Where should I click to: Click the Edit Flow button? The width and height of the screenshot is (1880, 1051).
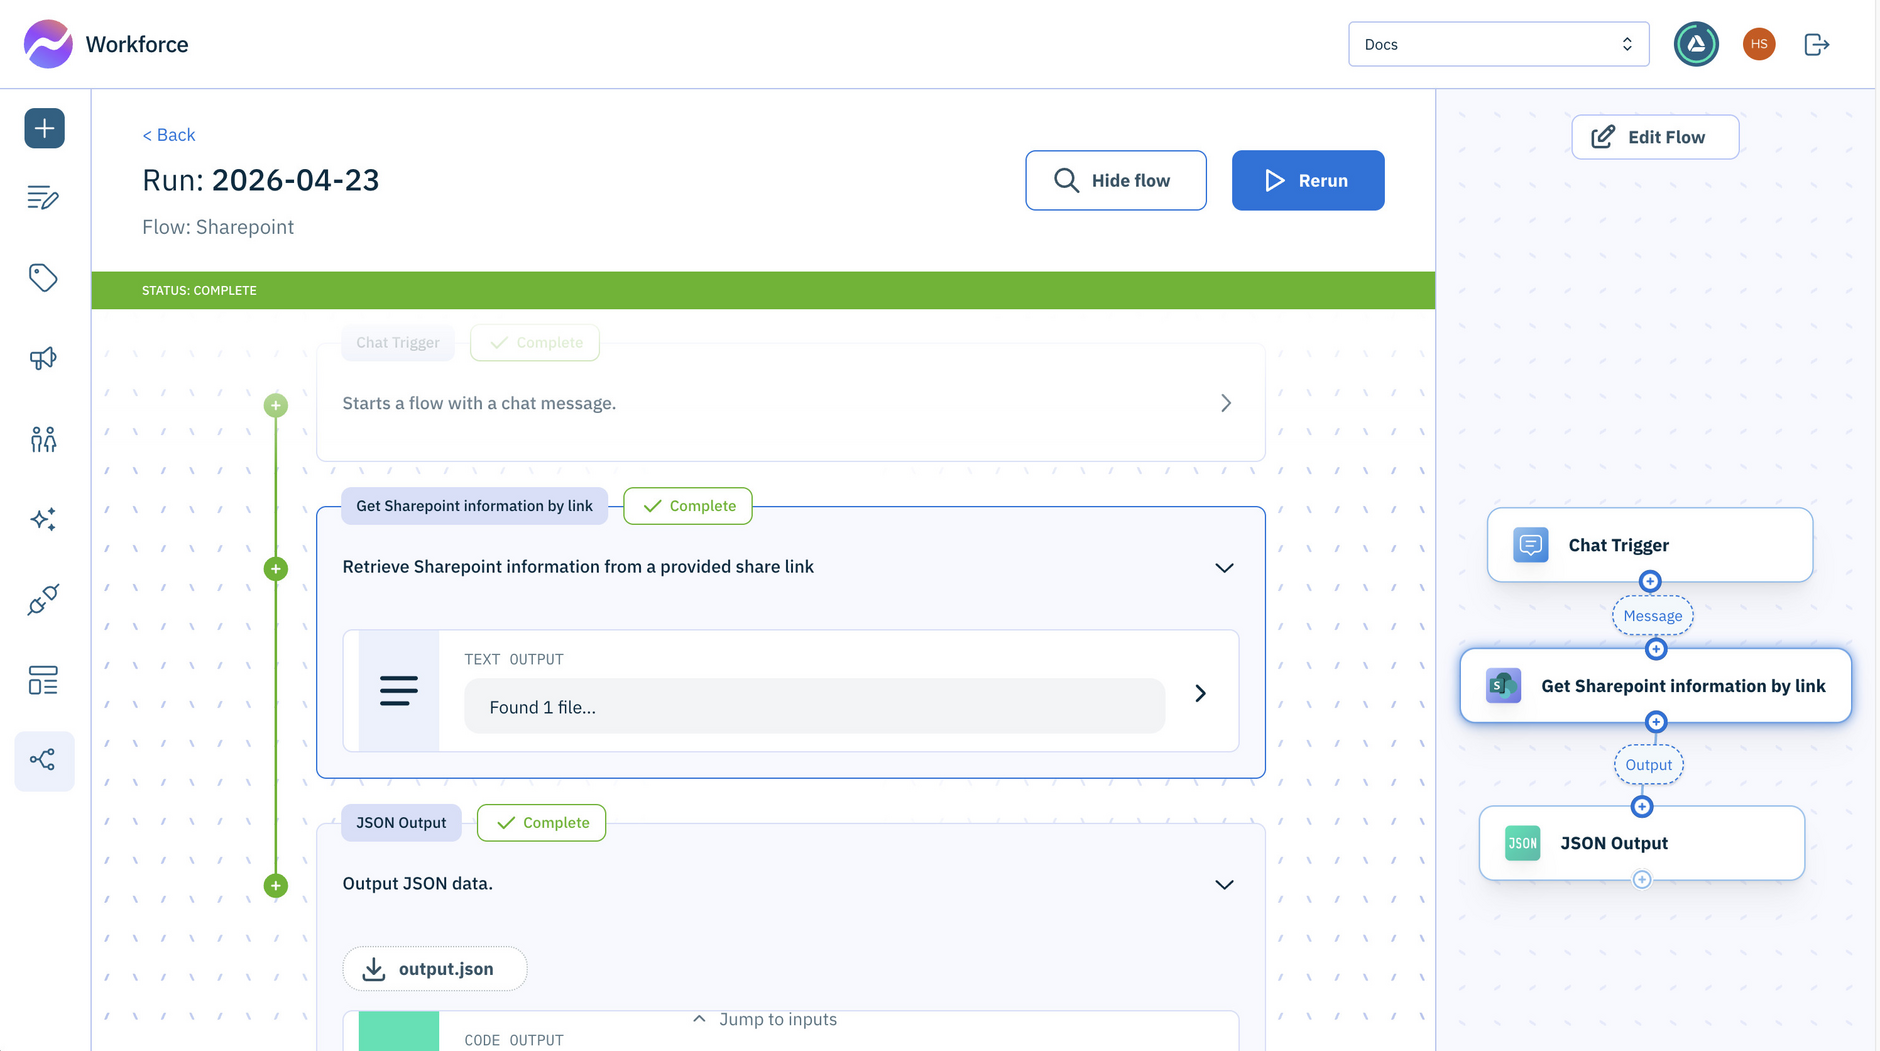[1655, 137]
